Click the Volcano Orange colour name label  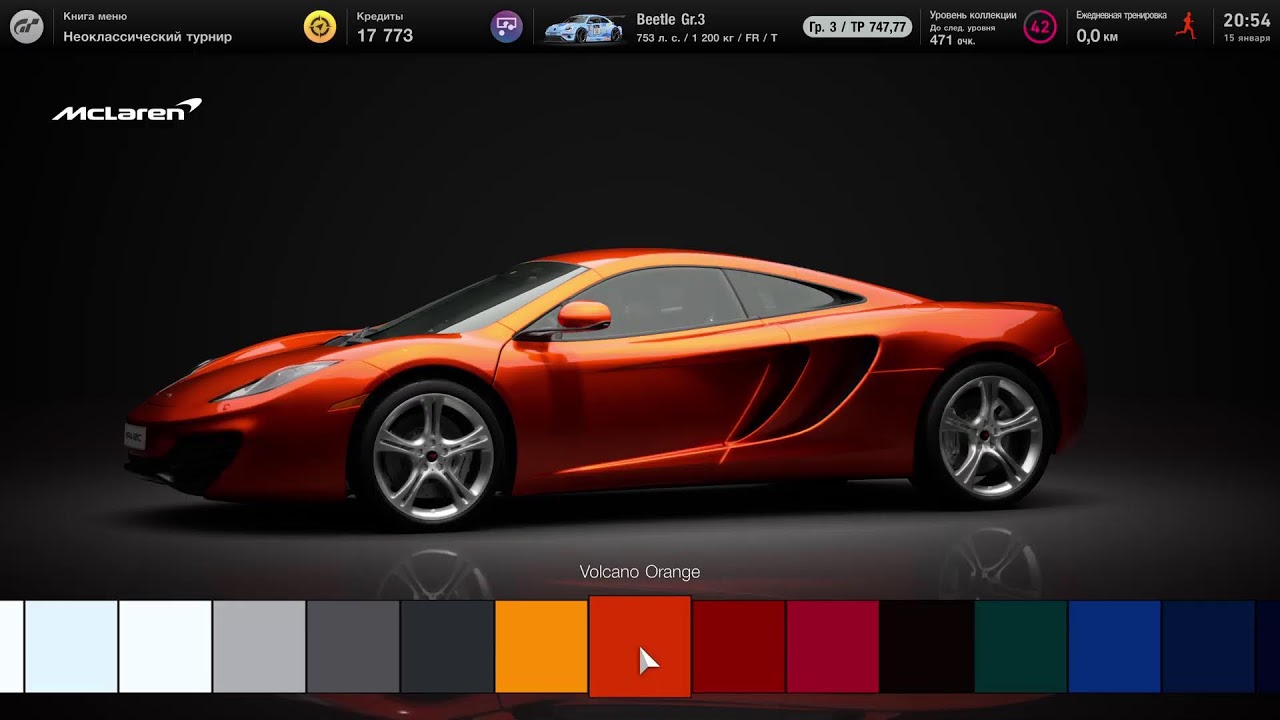640,572
